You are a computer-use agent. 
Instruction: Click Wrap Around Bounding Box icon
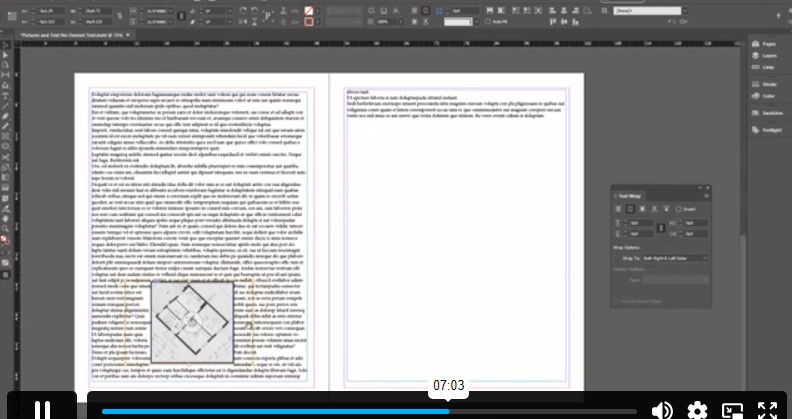pos(630,209)
